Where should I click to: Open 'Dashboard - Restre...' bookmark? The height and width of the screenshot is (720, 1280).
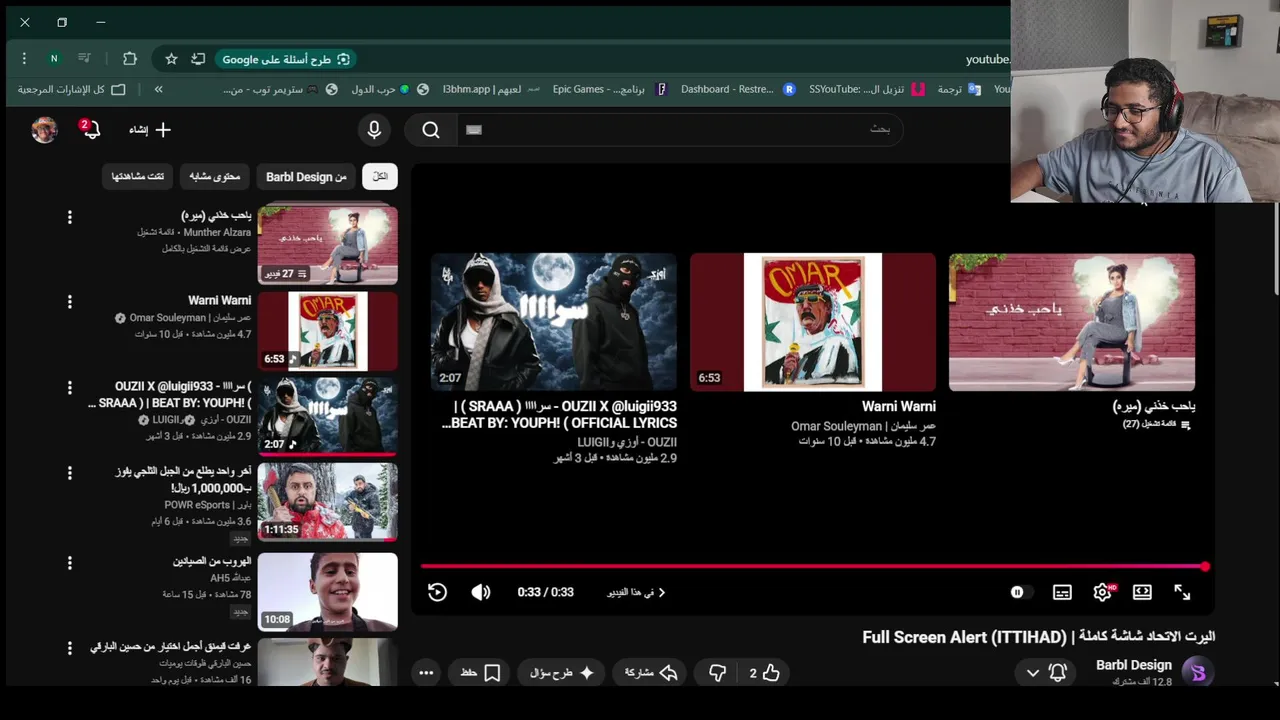click(x=738, y=89)
